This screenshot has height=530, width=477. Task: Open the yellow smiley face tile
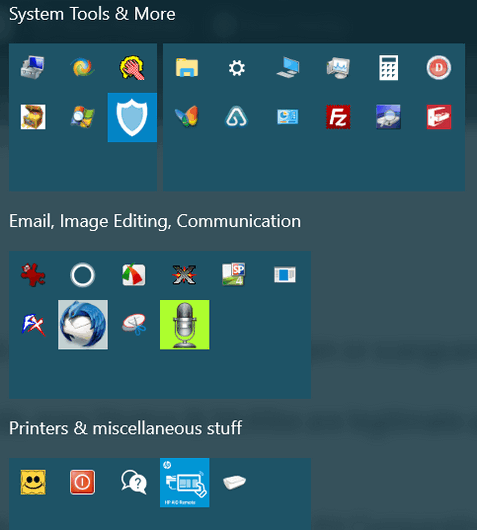pos(33,482)
